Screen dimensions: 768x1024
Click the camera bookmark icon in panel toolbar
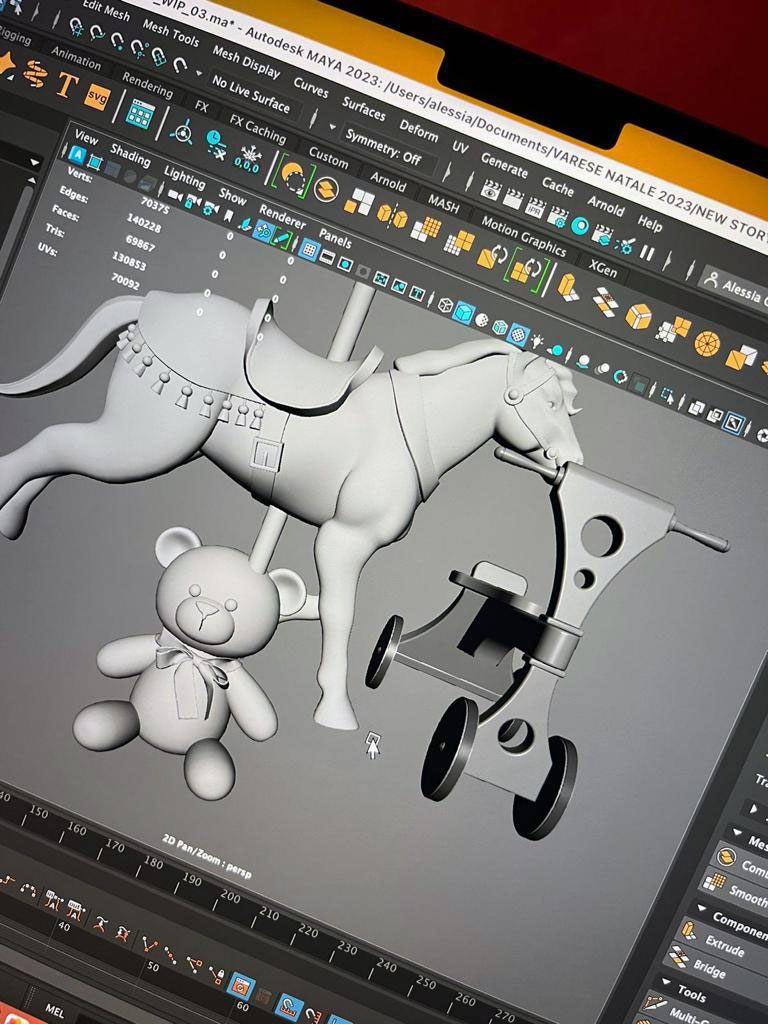(x=228, y=215)
